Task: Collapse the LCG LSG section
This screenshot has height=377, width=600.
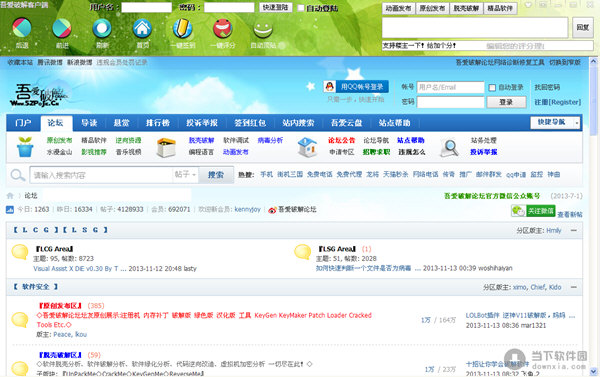Action: tap(574, 230)
